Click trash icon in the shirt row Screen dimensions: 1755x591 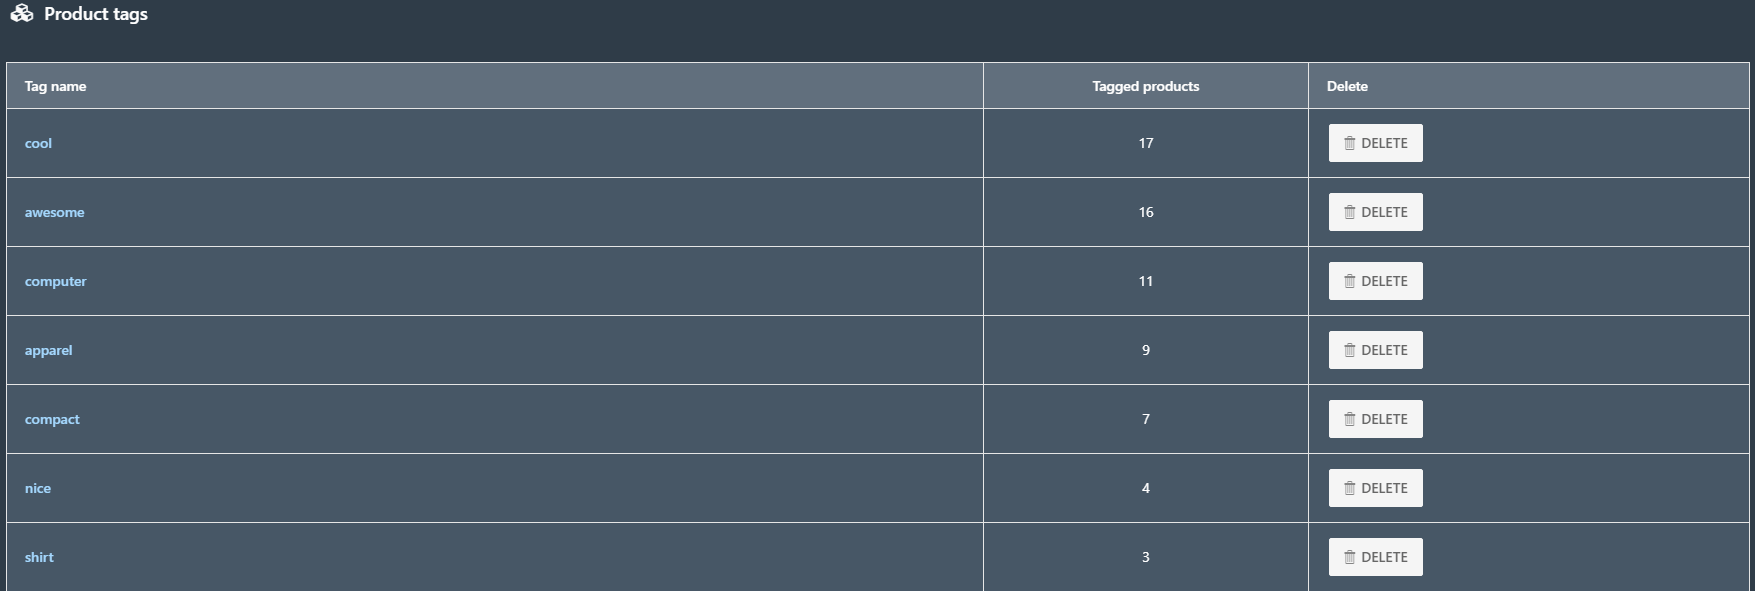1349,557
